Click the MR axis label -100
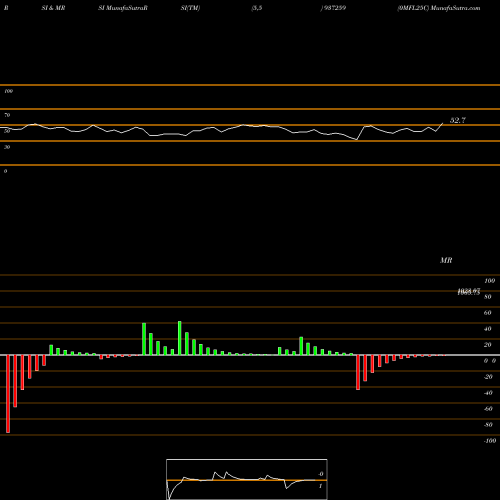Screen dimensions: 500x500 point(490,441)
